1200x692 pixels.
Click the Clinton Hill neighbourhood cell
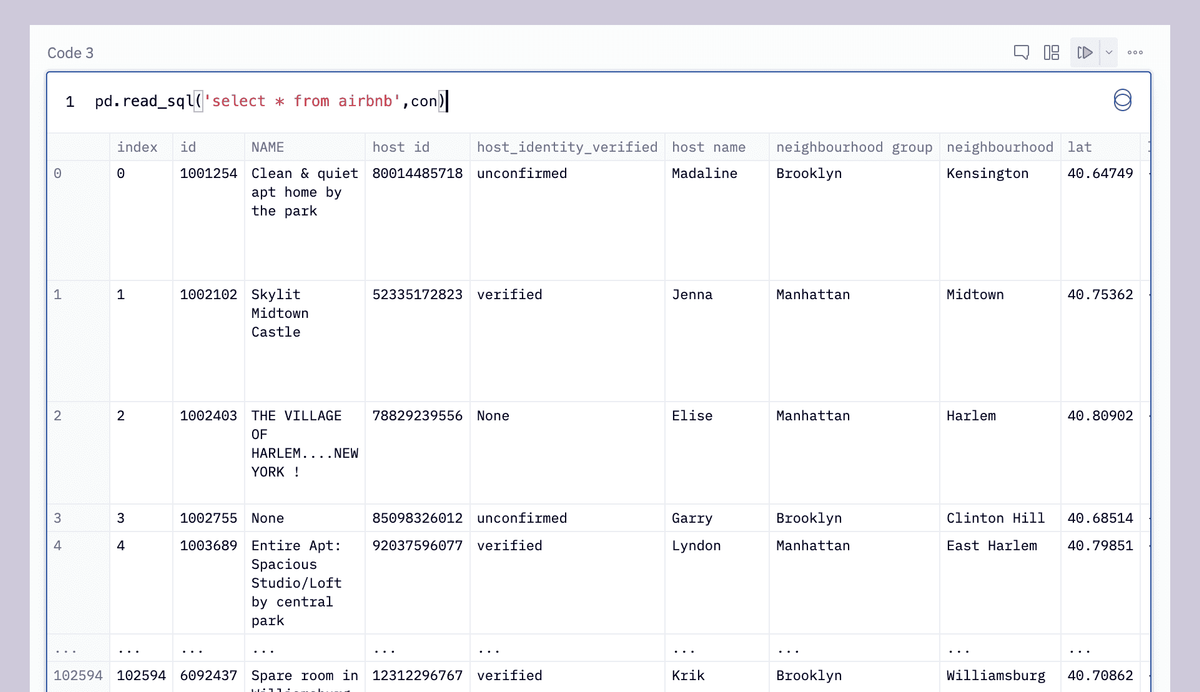995,518
